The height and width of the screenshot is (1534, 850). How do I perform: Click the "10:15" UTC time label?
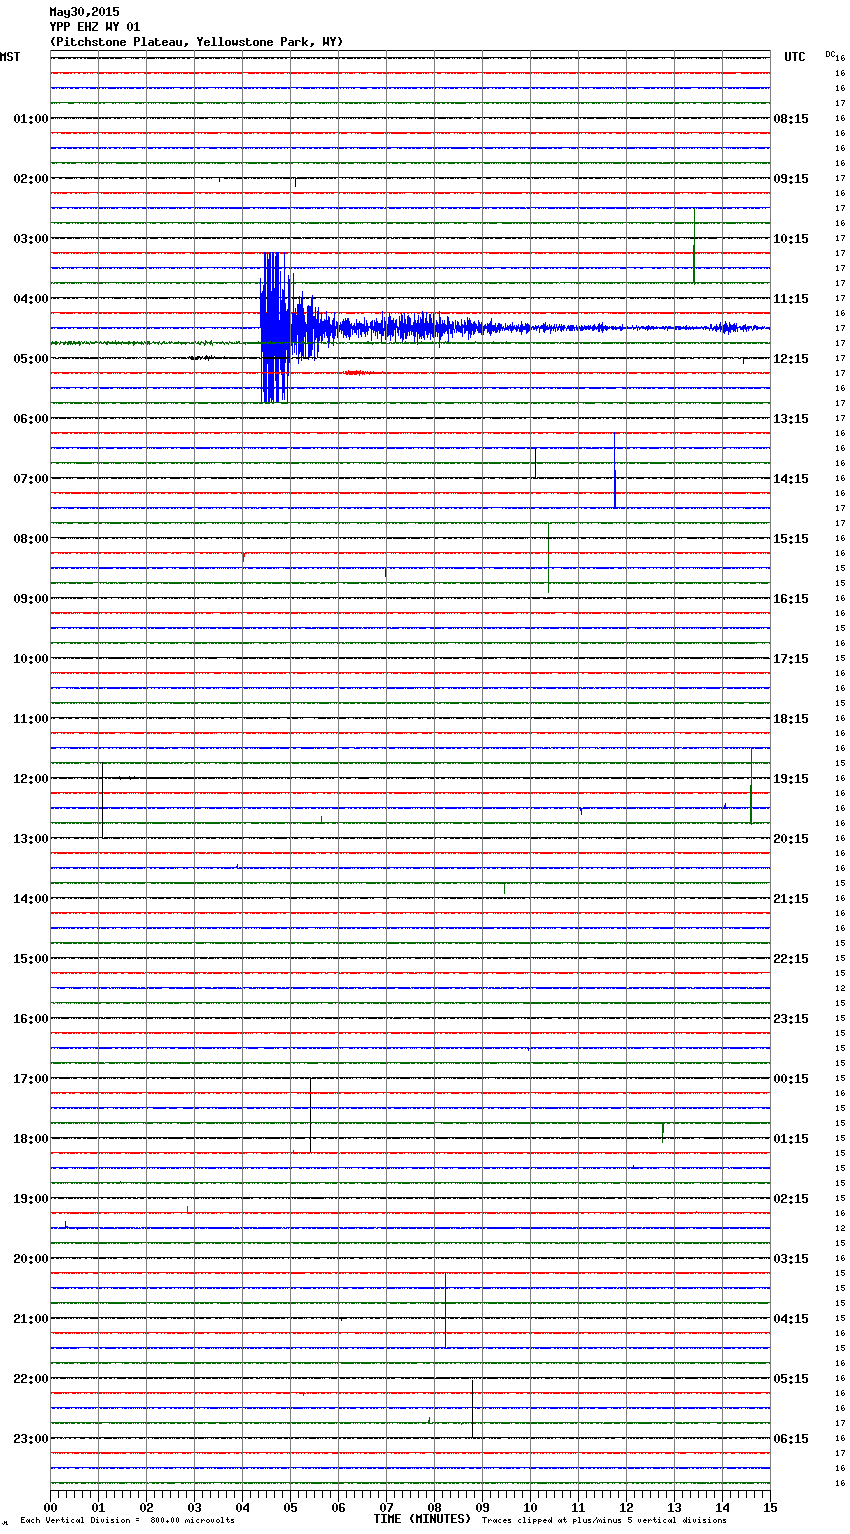[791, 239]
